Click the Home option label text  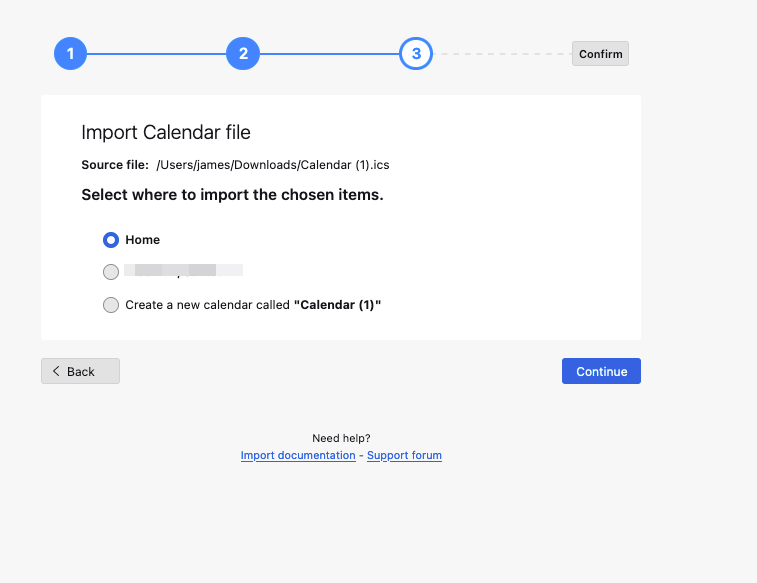pos(143,240)
